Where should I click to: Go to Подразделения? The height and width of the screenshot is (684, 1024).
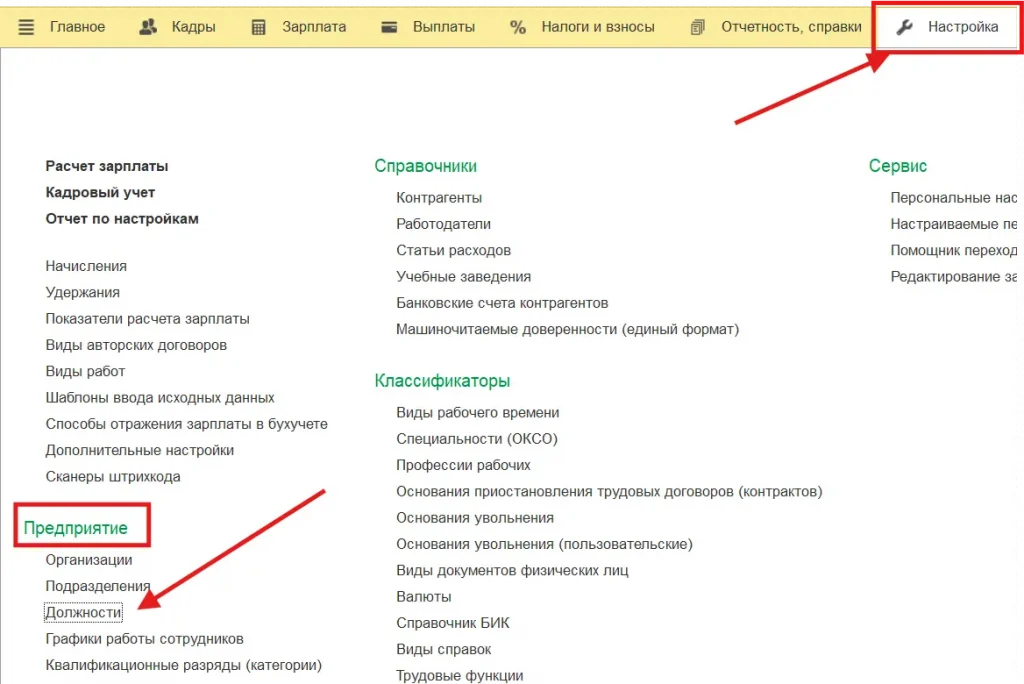(98, 586)
